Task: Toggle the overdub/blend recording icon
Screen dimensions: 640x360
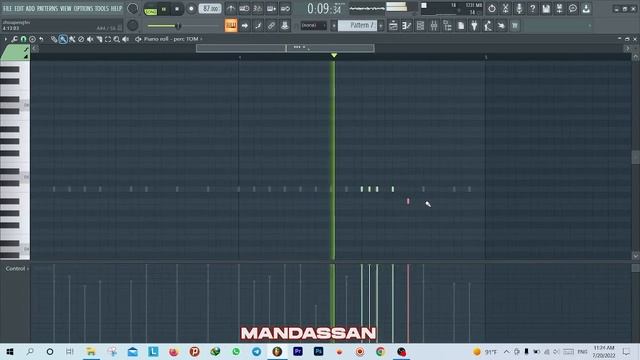Action: pyautogui.click(x=271, y=9)
